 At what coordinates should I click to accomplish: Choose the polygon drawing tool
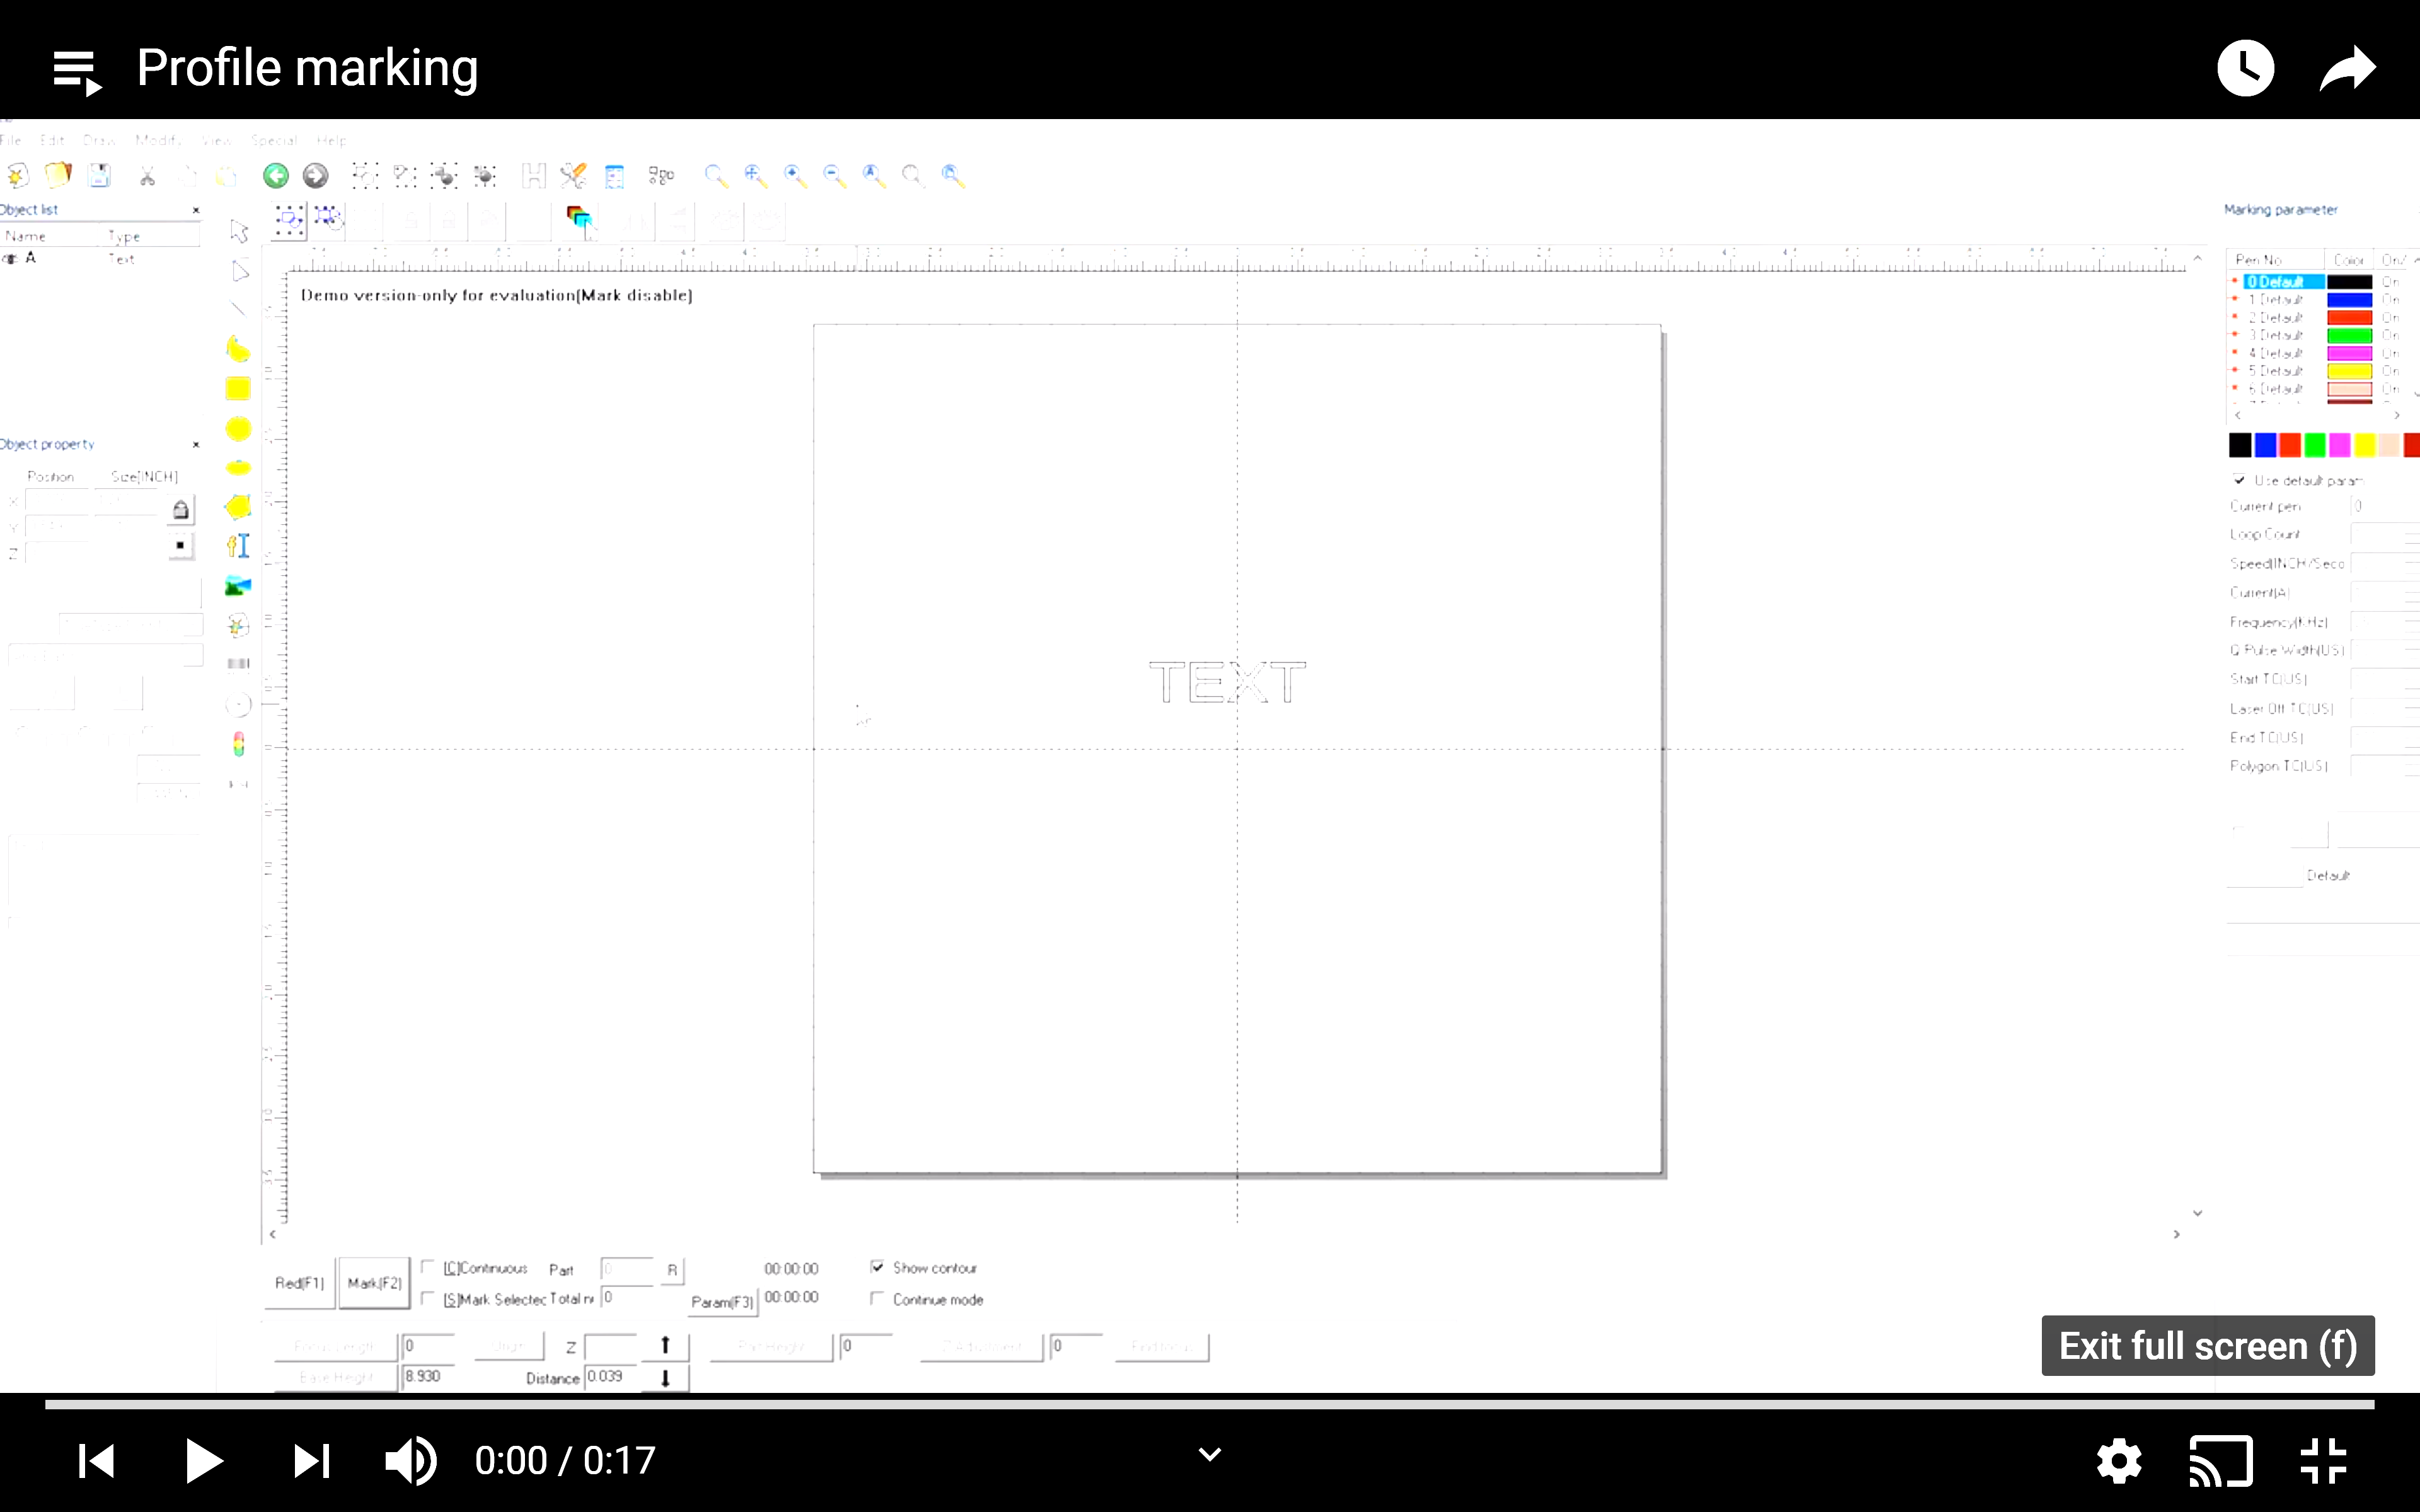238,507
